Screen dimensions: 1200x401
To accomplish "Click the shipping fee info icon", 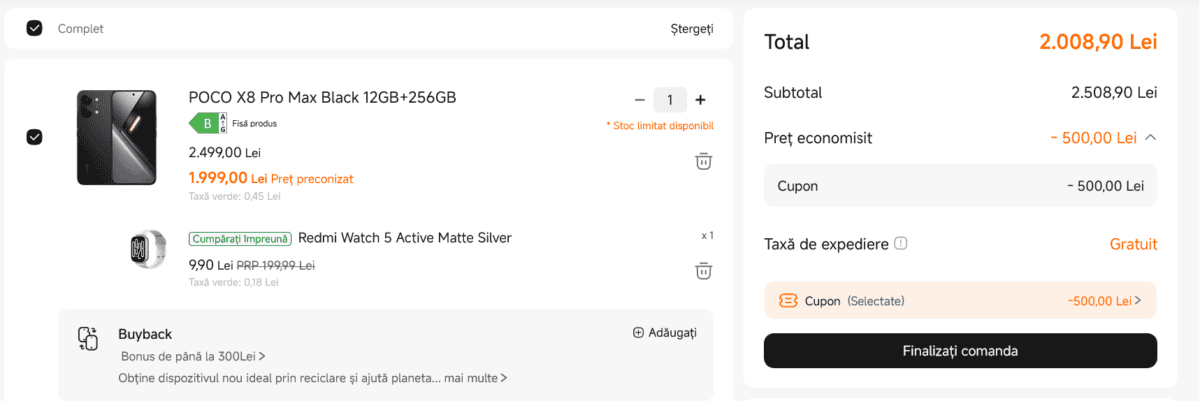I will [x=901, y=243].
